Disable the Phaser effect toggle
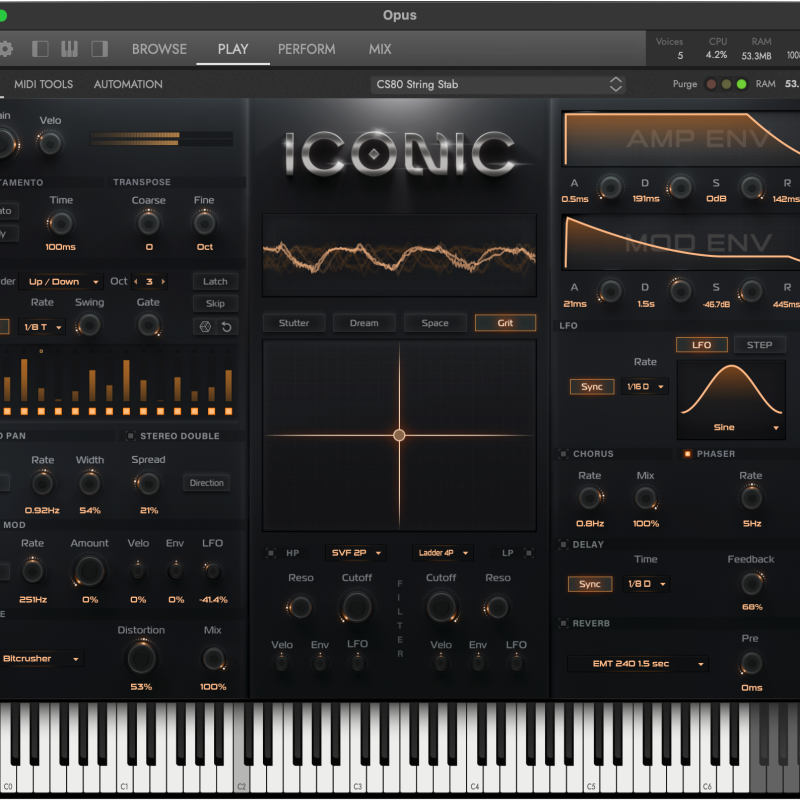 (687, 454)
